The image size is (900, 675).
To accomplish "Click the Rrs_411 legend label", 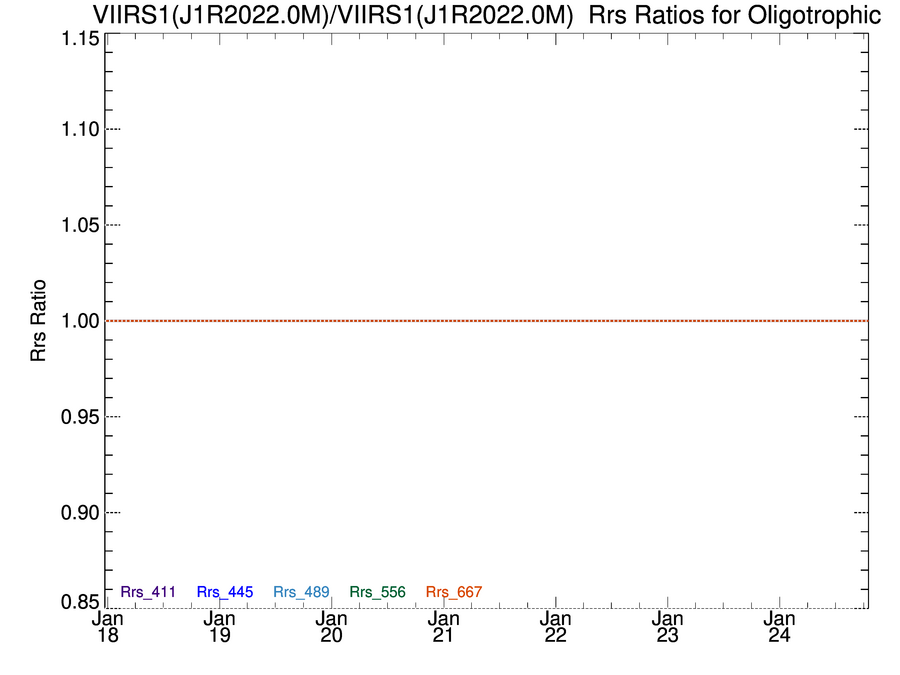I will (148, 592).
